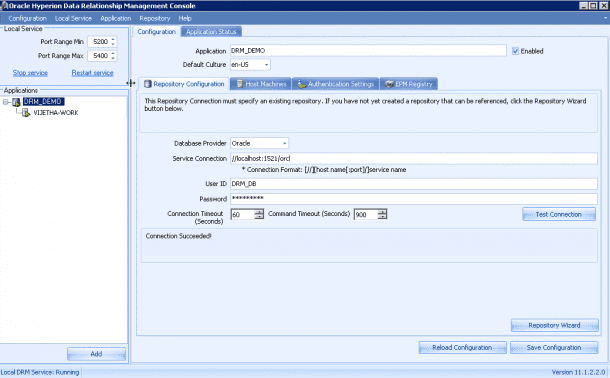Click the Service Connection input field

[x=414, y=158]
